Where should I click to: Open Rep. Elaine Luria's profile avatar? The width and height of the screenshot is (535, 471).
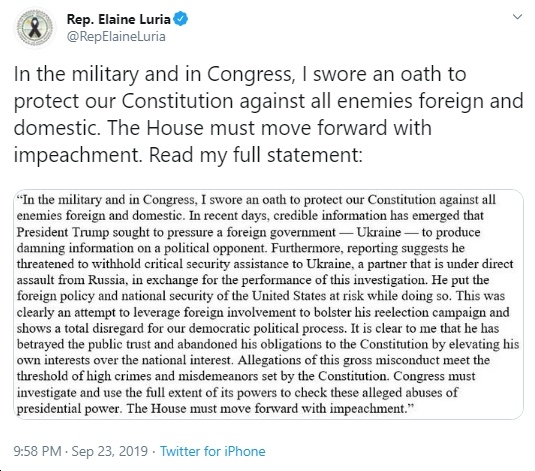click(35, 28)
